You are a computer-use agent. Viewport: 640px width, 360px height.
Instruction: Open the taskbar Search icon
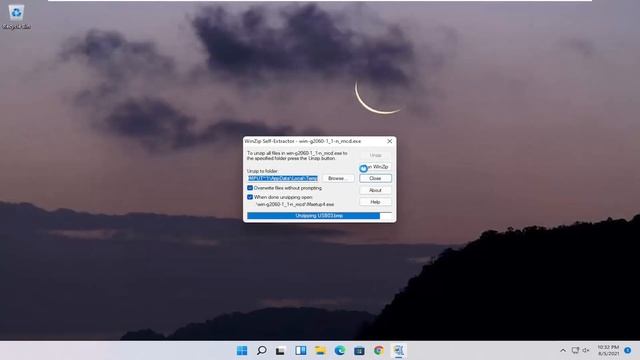262,351
